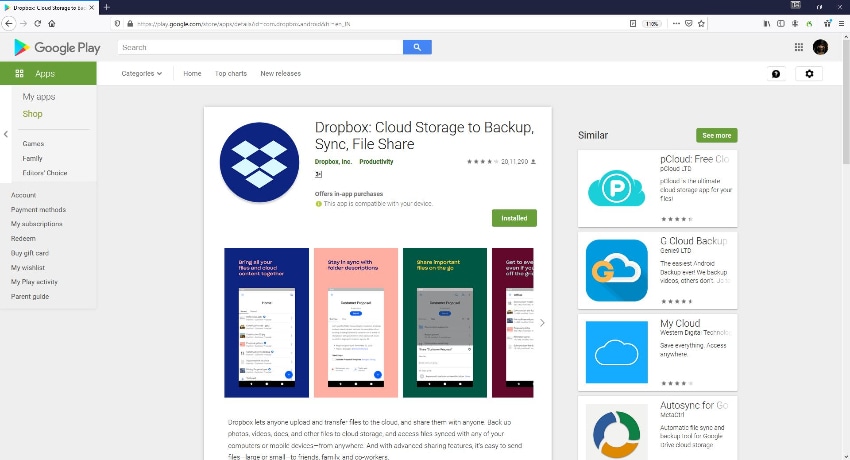Viewport: 850px width, 460px height.
Task: Open Account link in sidebar
Action: tap(23, 195)
